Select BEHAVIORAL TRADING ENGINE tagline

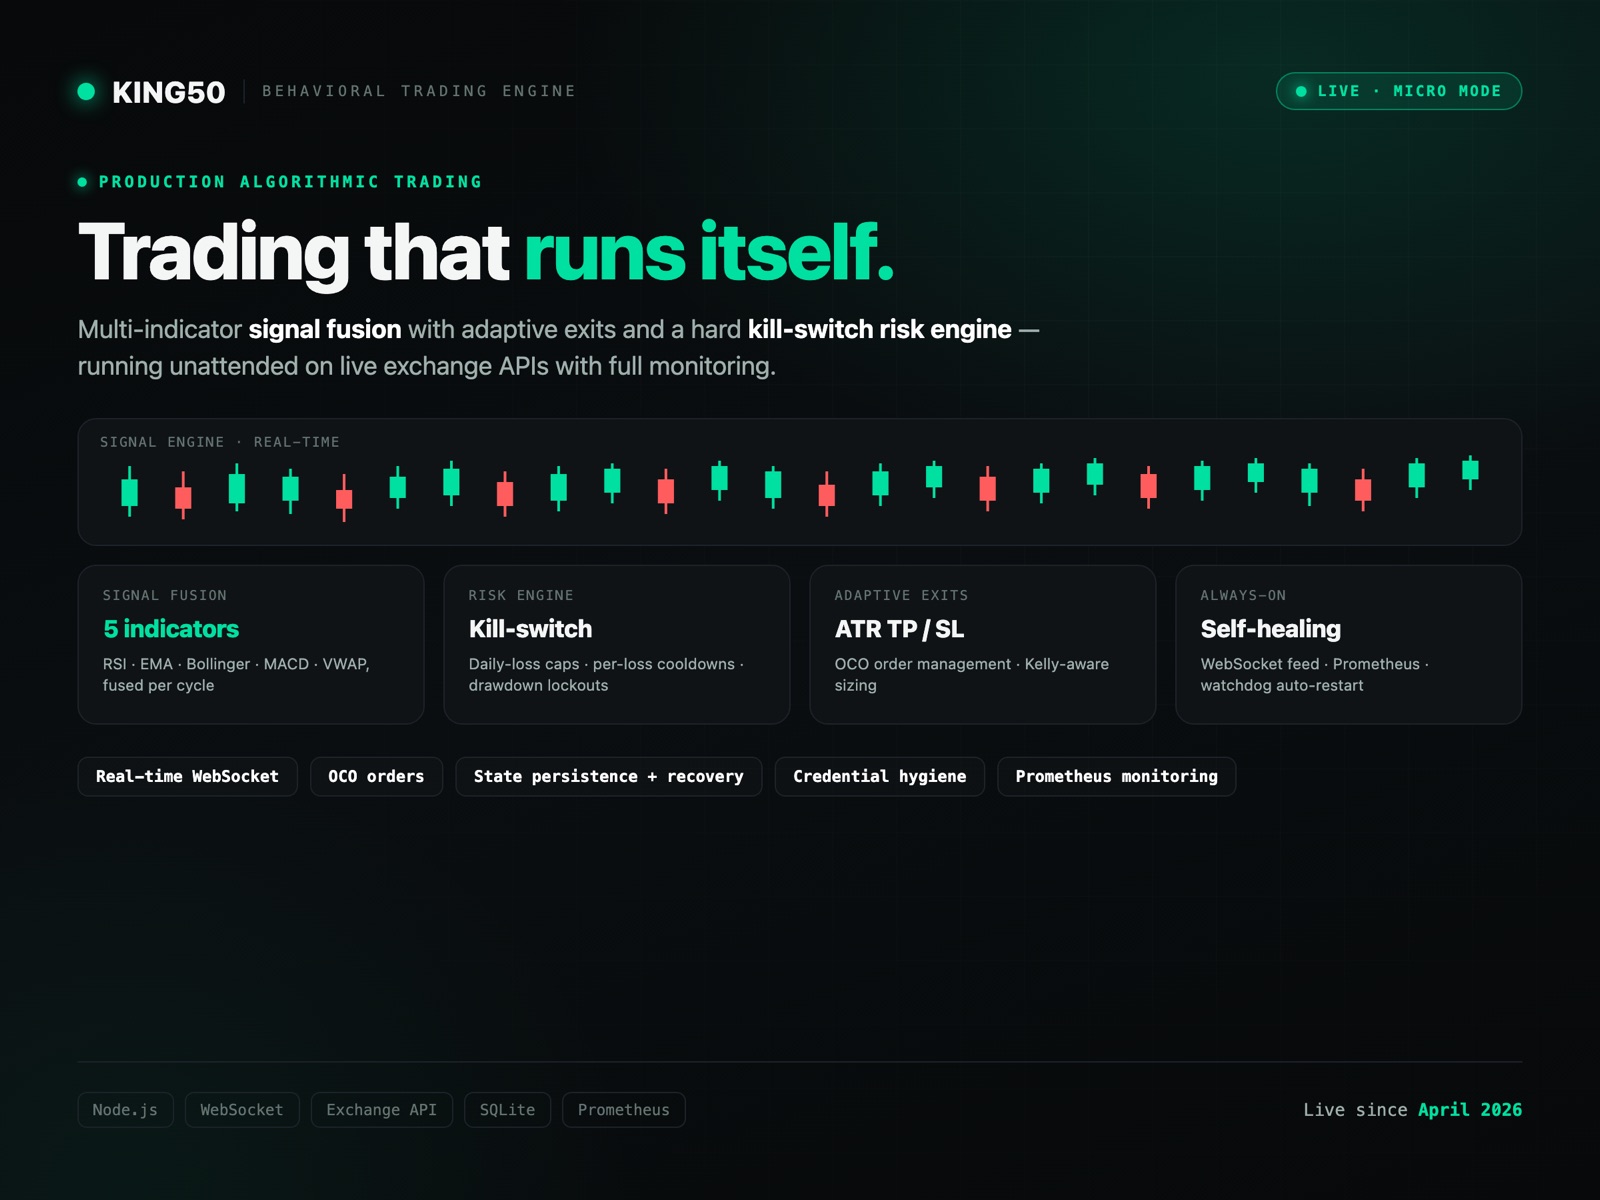pos(419,91)
